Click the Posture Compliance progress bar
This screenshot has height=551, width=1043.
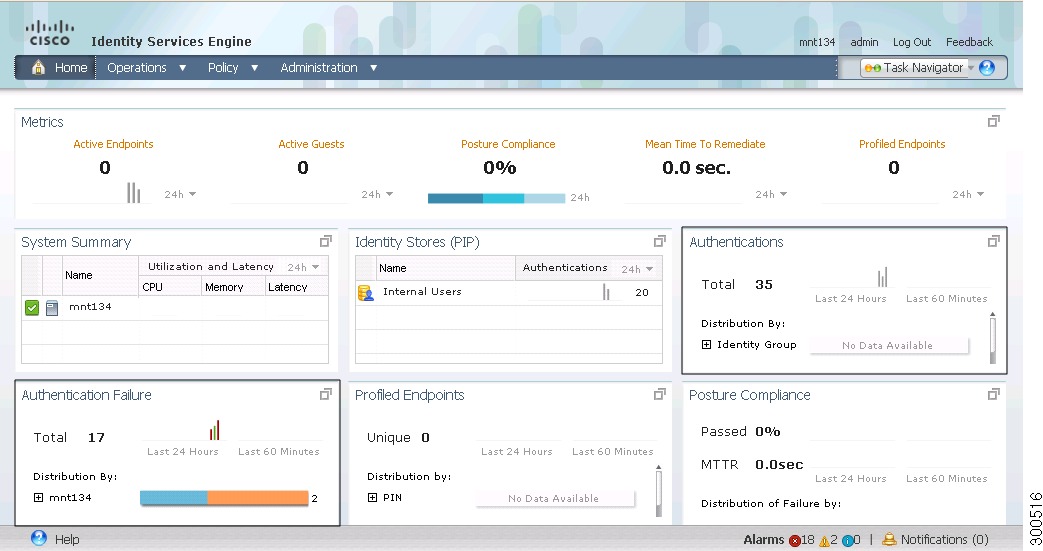point(496,198)
